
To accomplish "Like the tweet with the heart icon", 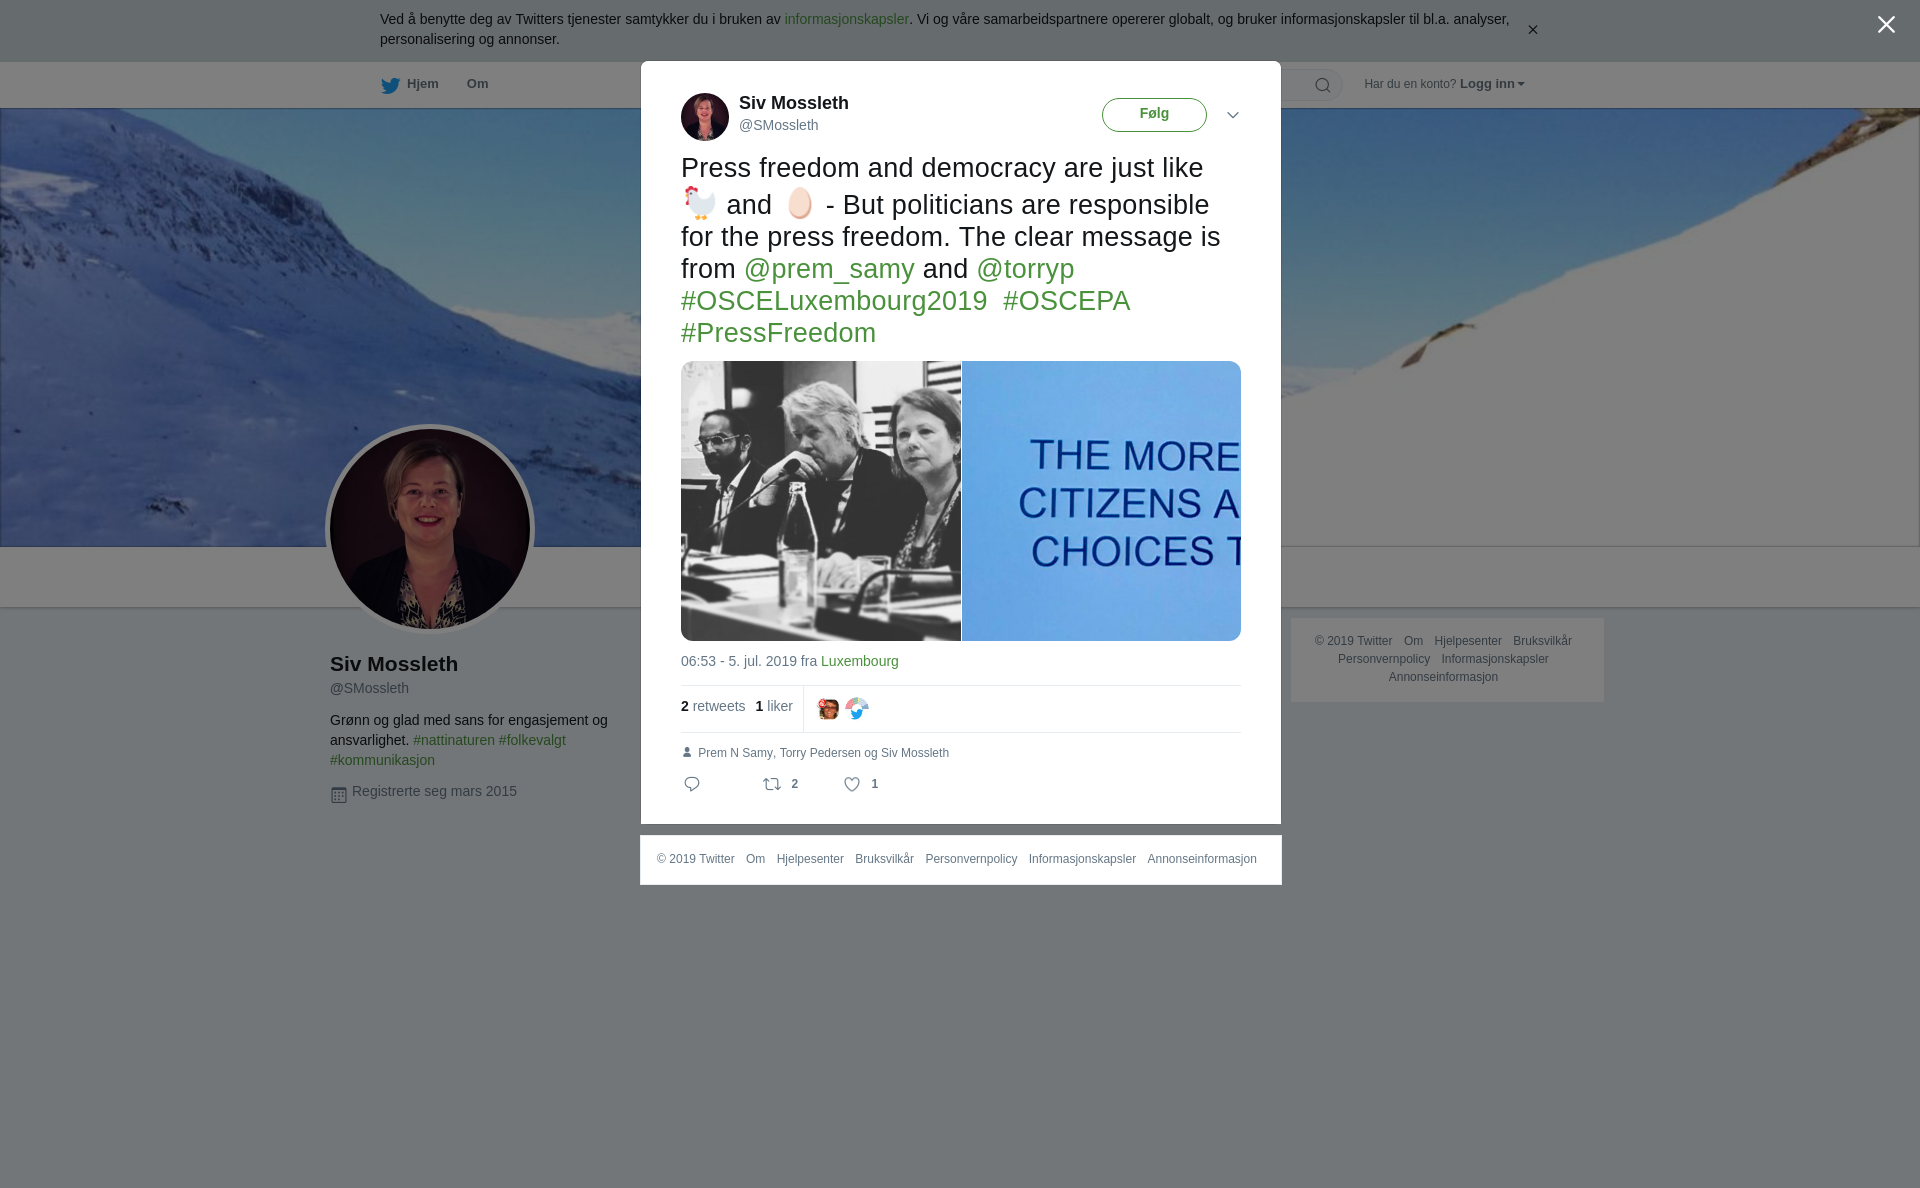I will click(x=852, y=785).
